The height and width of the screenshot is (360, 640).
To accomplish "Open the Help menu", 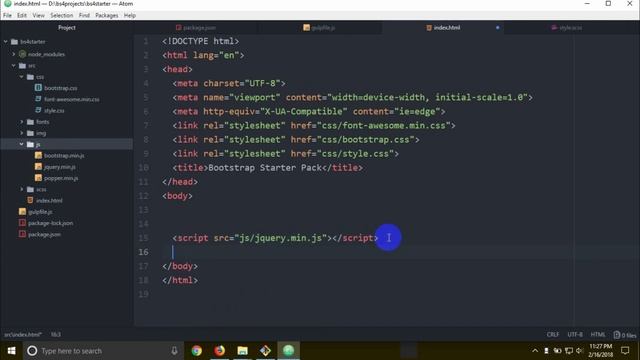I will [129, 16].
